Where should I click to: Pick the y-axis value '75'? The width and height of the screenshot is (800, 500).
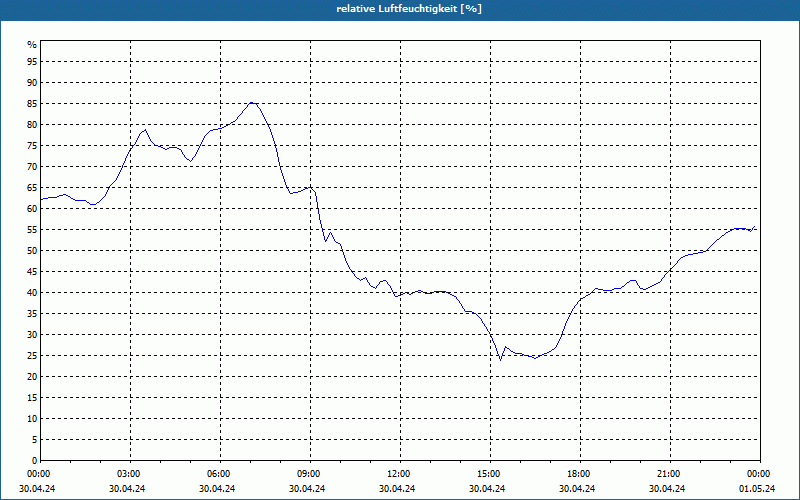tap(32, 146)
